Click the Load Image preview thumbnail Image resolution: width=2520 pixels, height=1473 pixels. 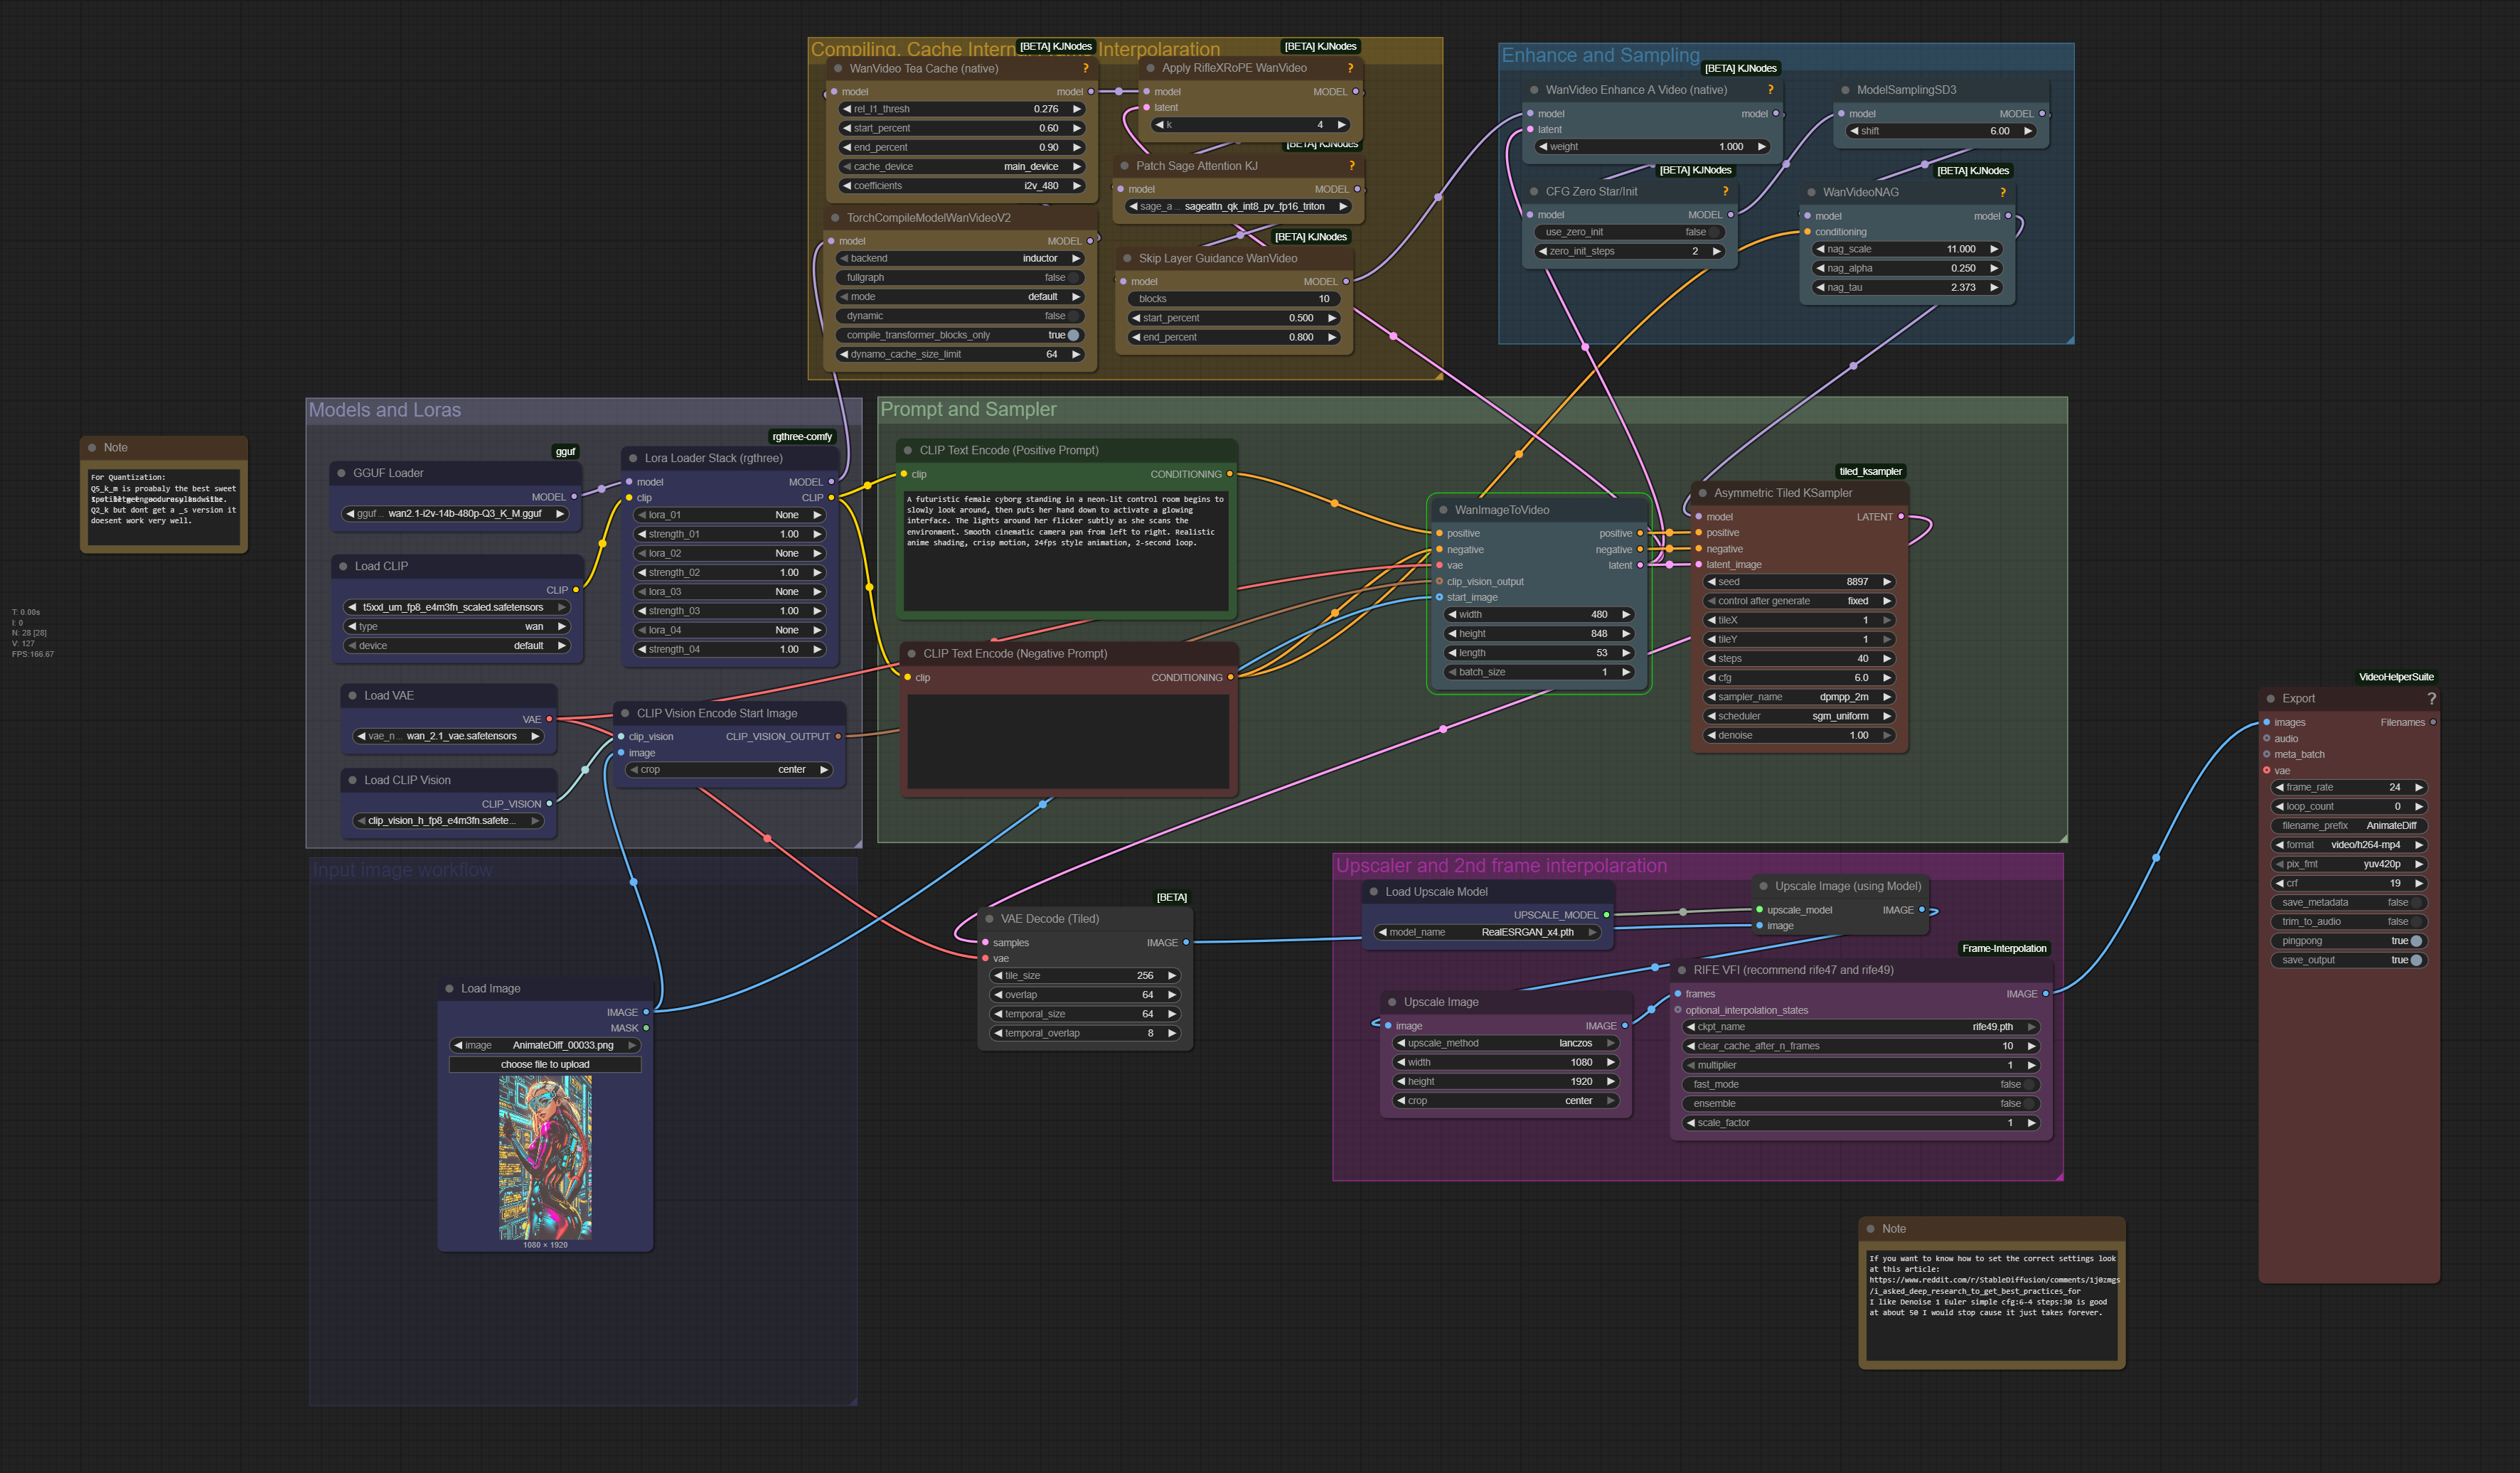(545, 1157)
